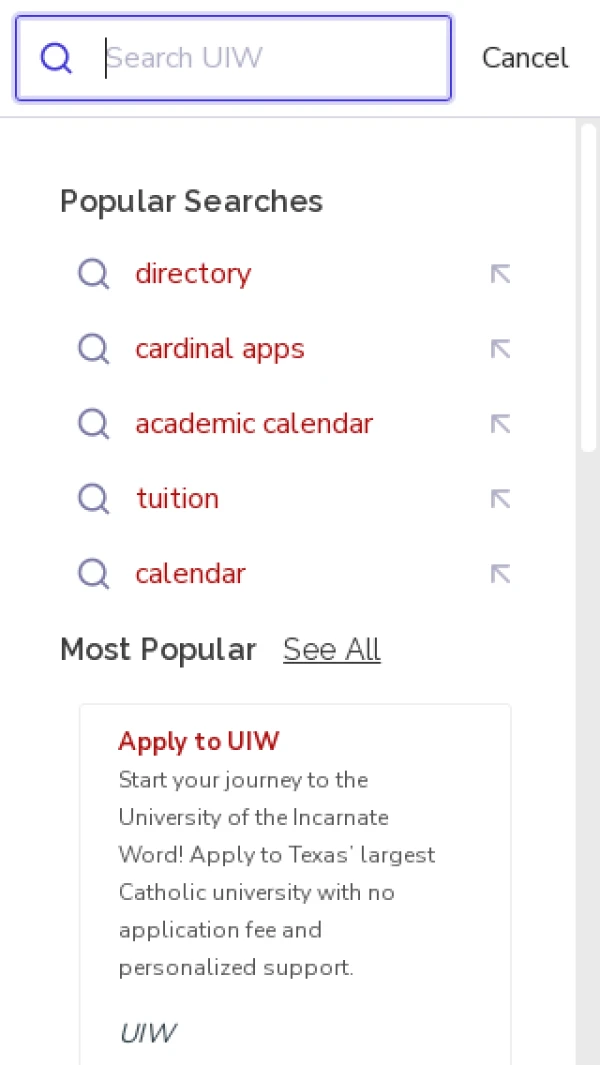Search for 'directory' popular term
This screenshot has height=1065, width=600.
[193, 273]
